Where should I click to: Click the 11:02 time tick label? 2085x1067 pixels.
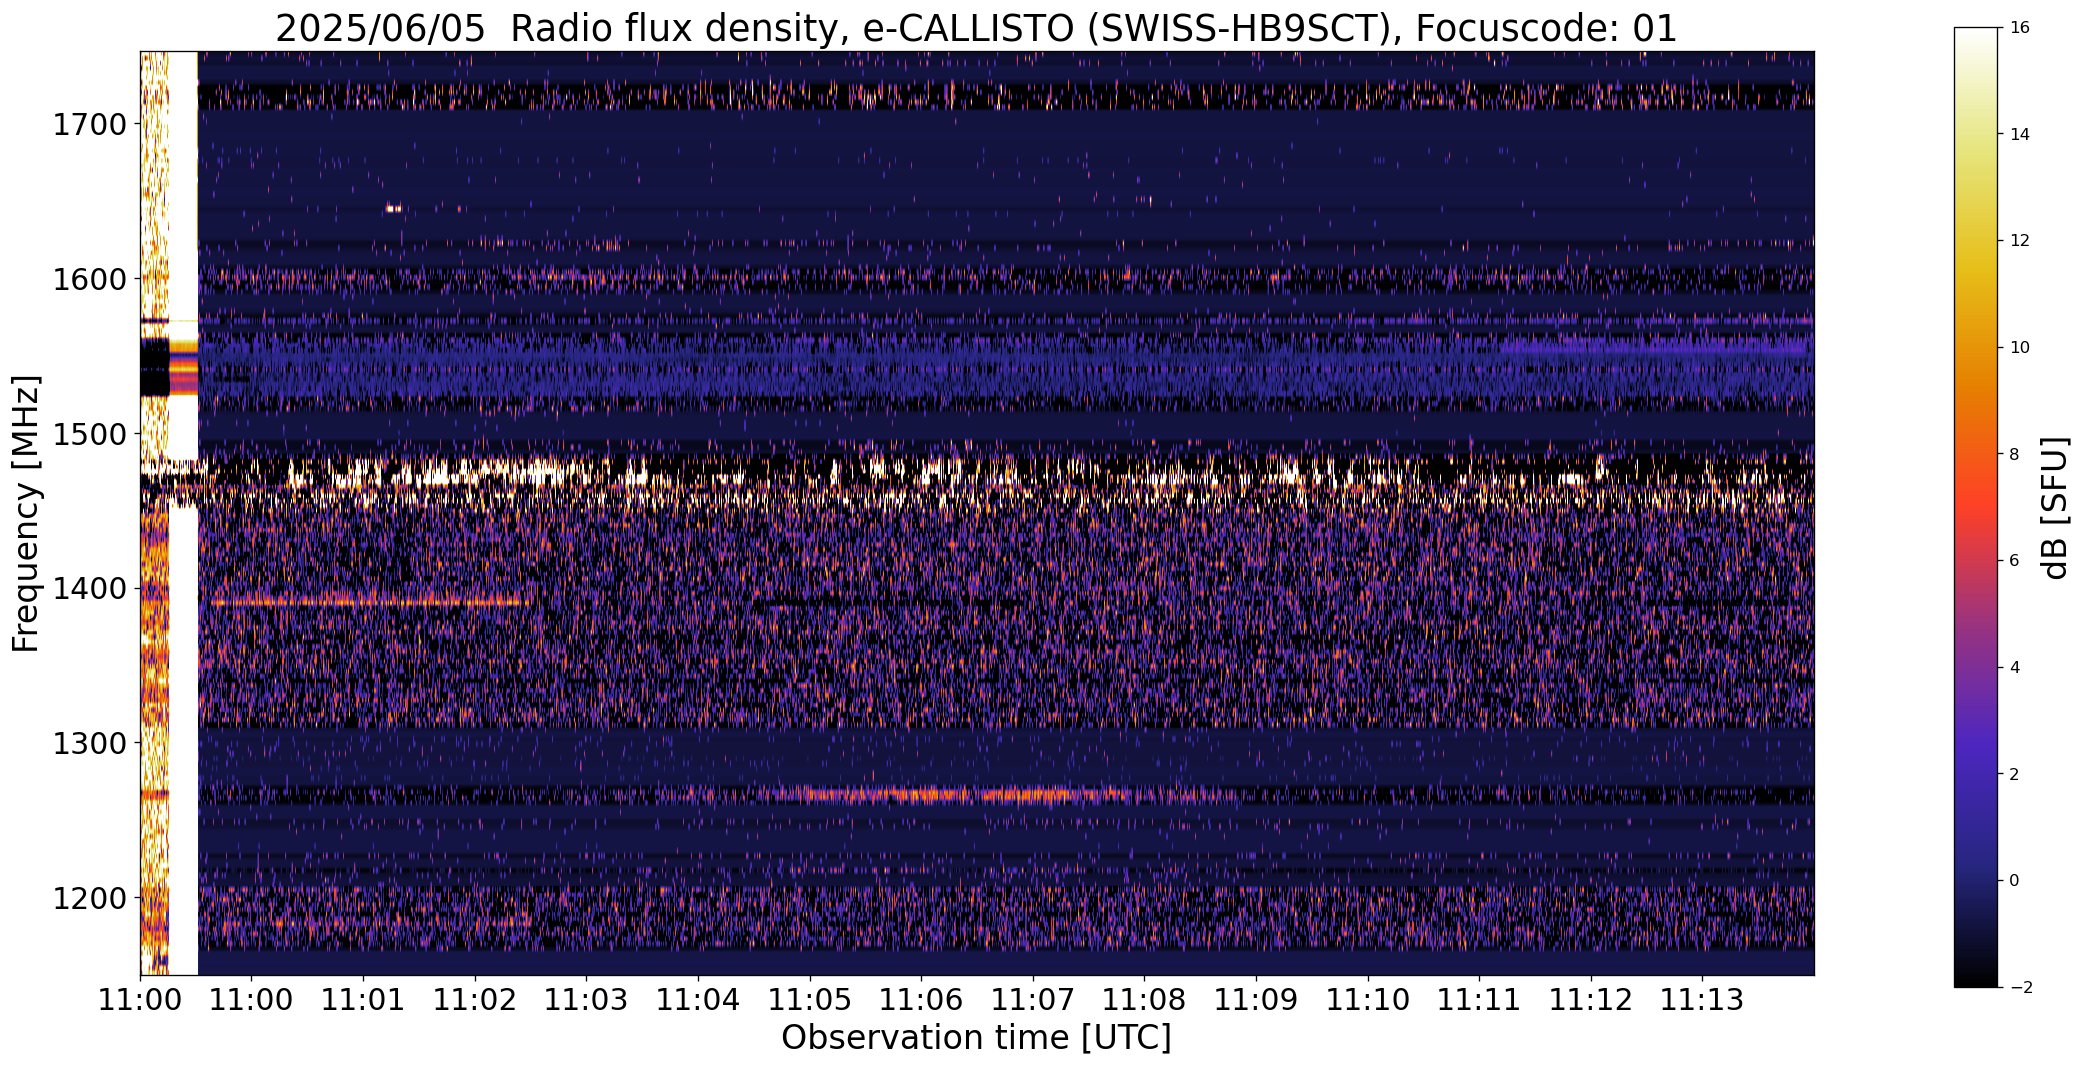click(475, 1000)
